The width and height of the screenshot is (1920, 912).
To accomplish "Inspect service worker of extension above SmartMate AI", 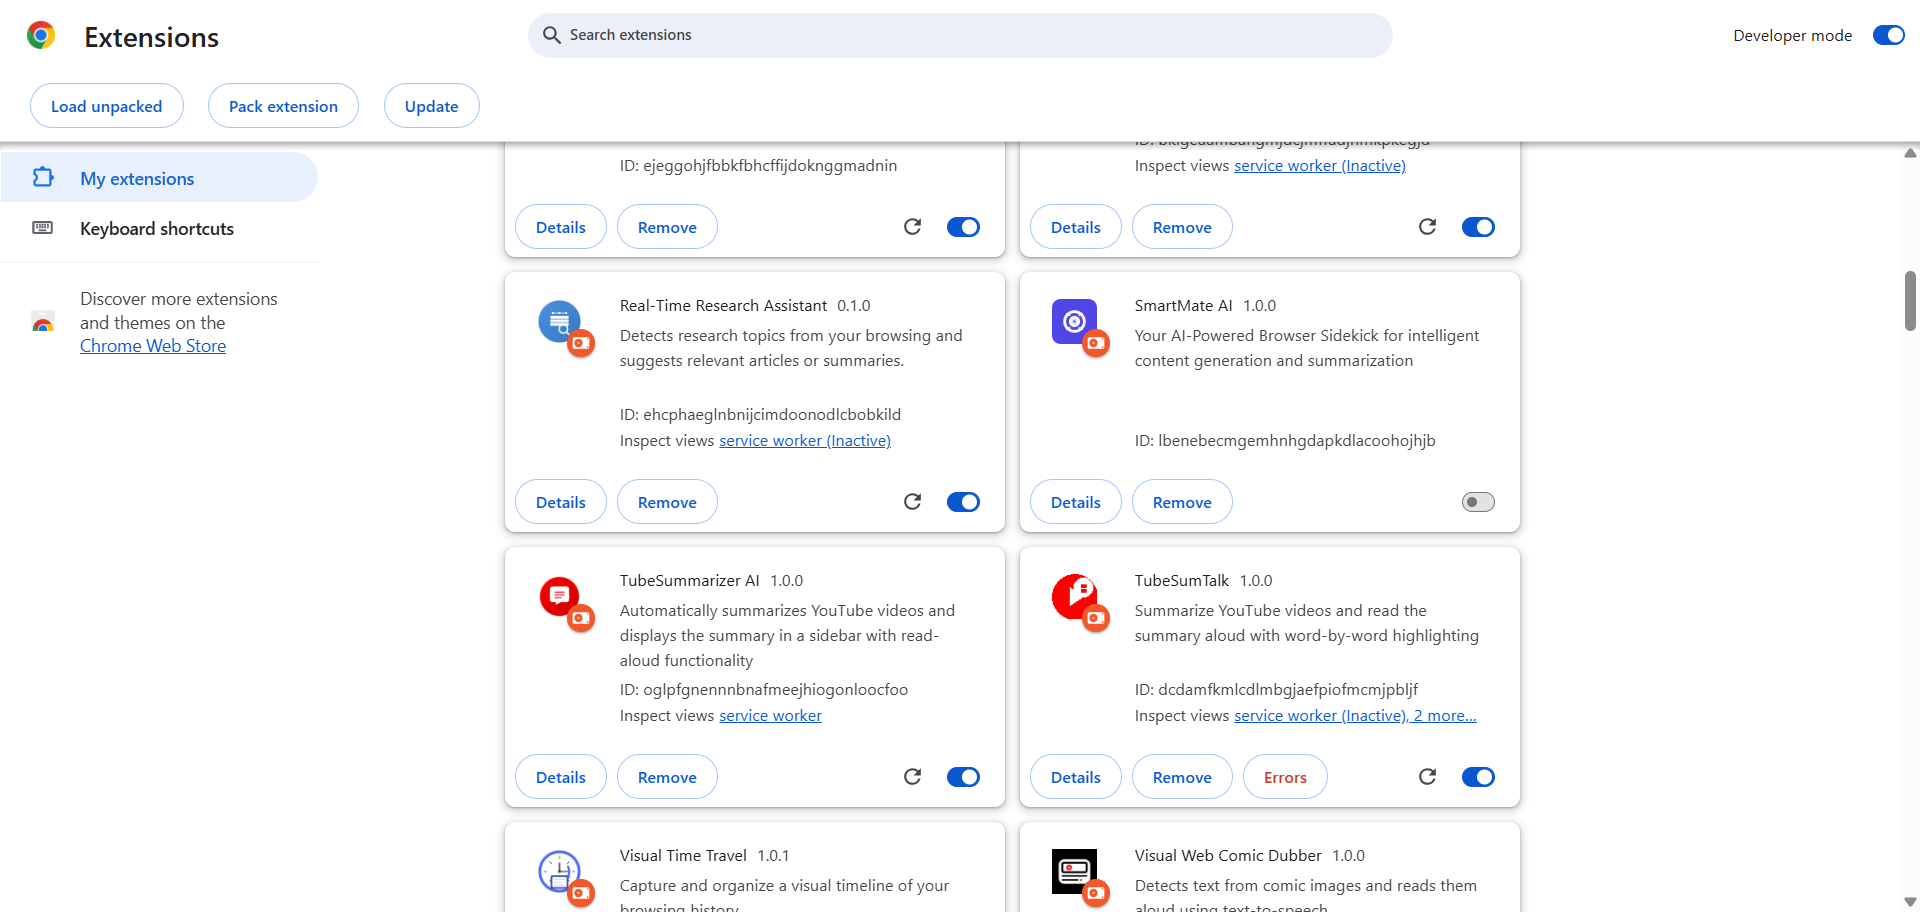I will coord(1320,166).
